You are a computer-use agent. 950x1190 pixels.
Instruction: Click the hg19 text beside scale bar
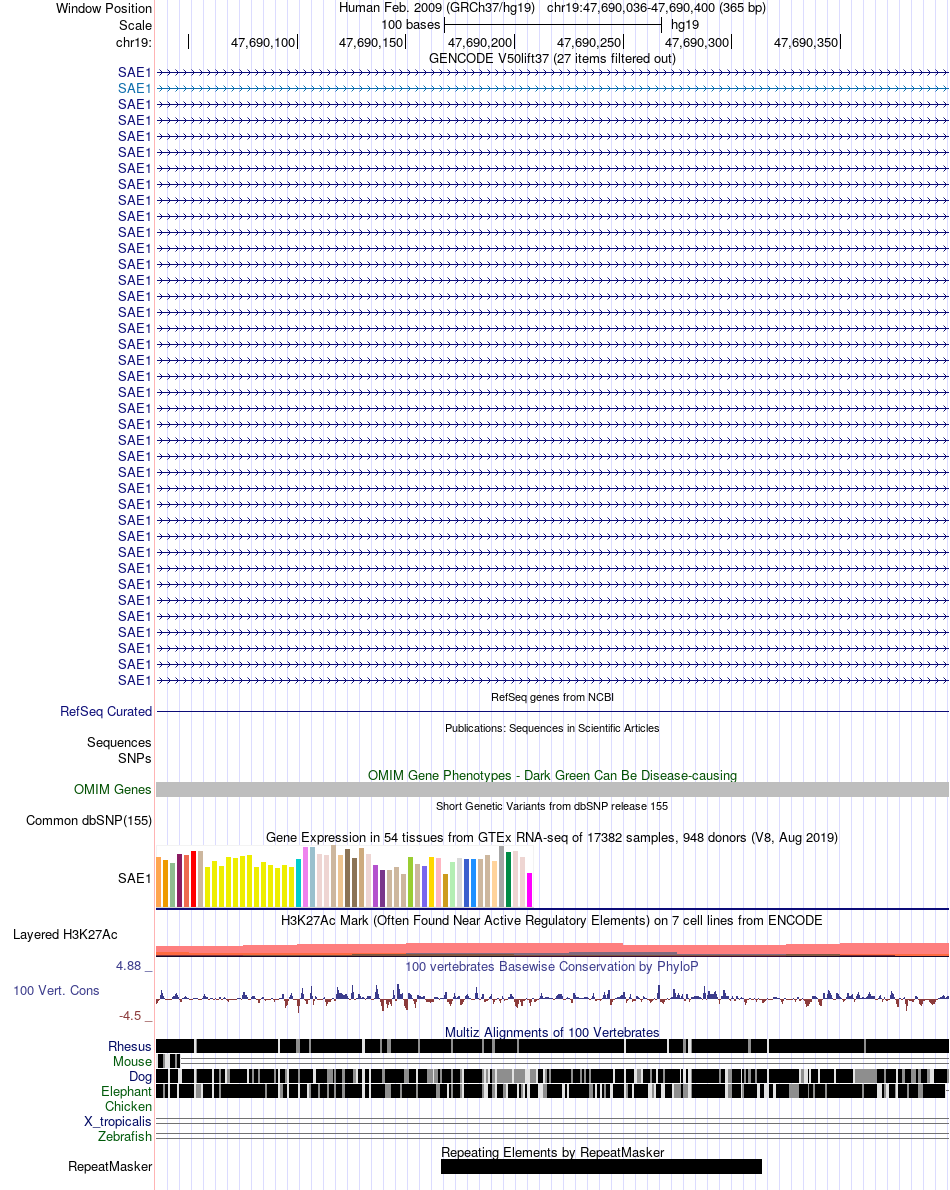[684, 25]
